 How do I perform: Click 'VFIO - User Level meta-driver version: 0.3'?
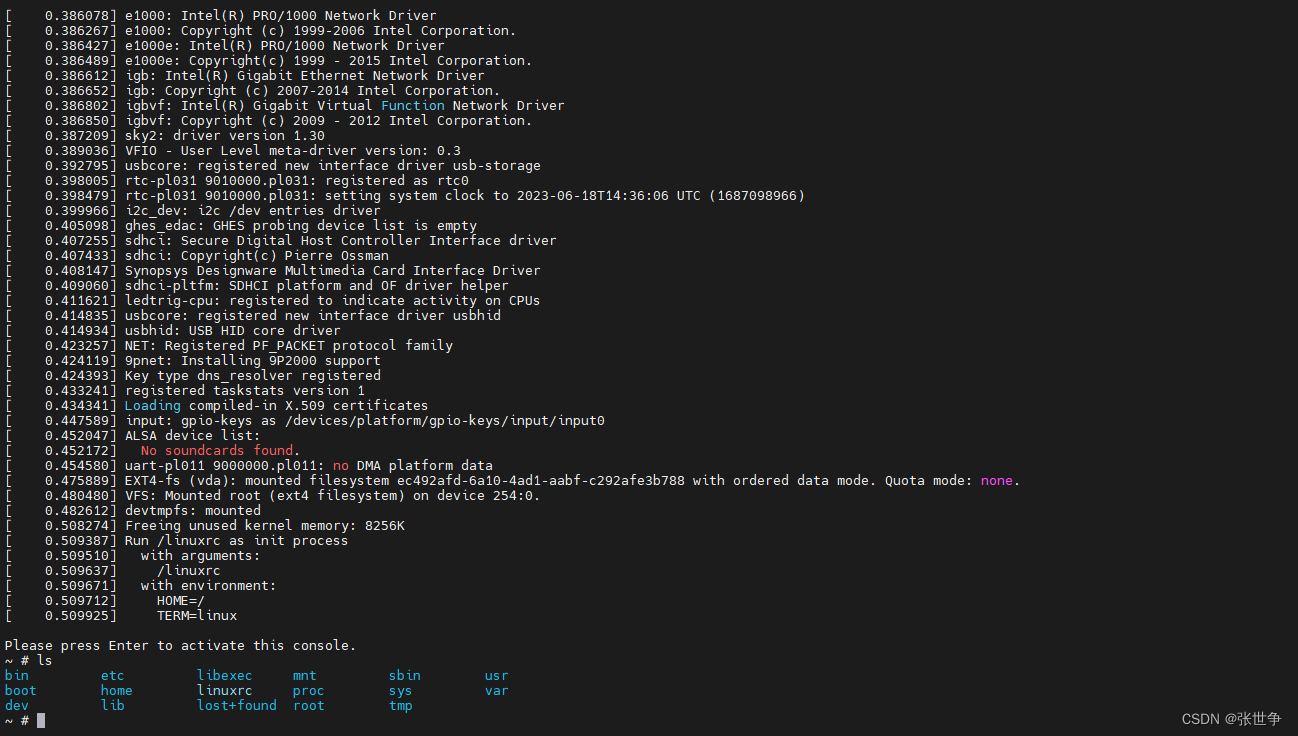pos(293,151)
